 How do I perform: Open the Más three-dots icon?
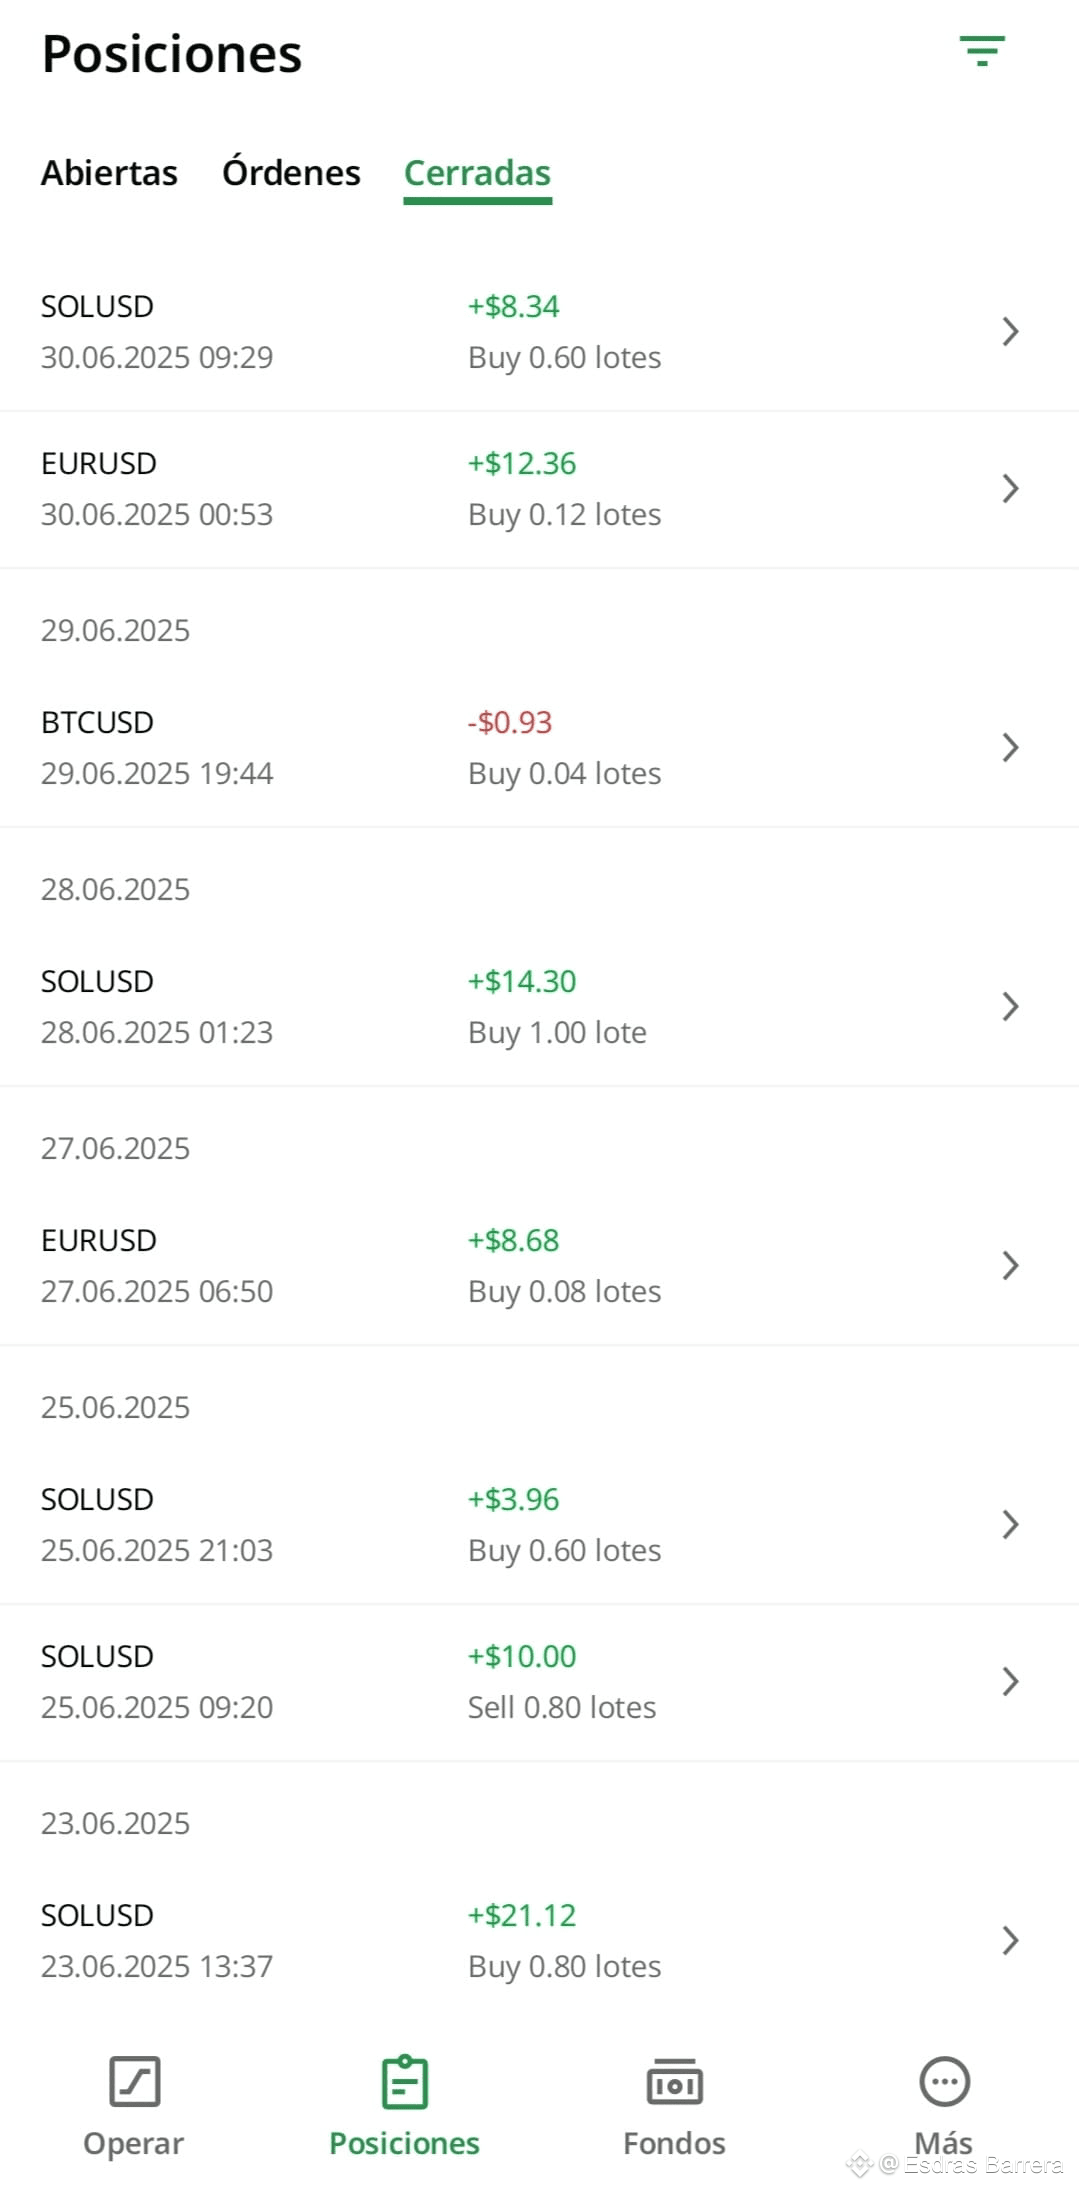point(944,2082)
